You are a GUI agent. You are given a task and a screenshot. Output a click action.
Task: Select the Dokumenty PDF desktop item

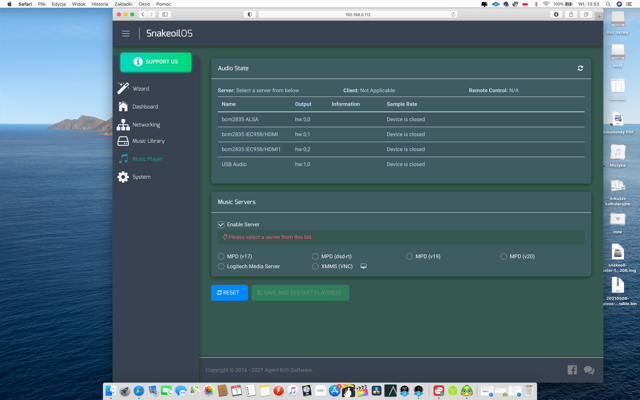click(x=617, y=122)
